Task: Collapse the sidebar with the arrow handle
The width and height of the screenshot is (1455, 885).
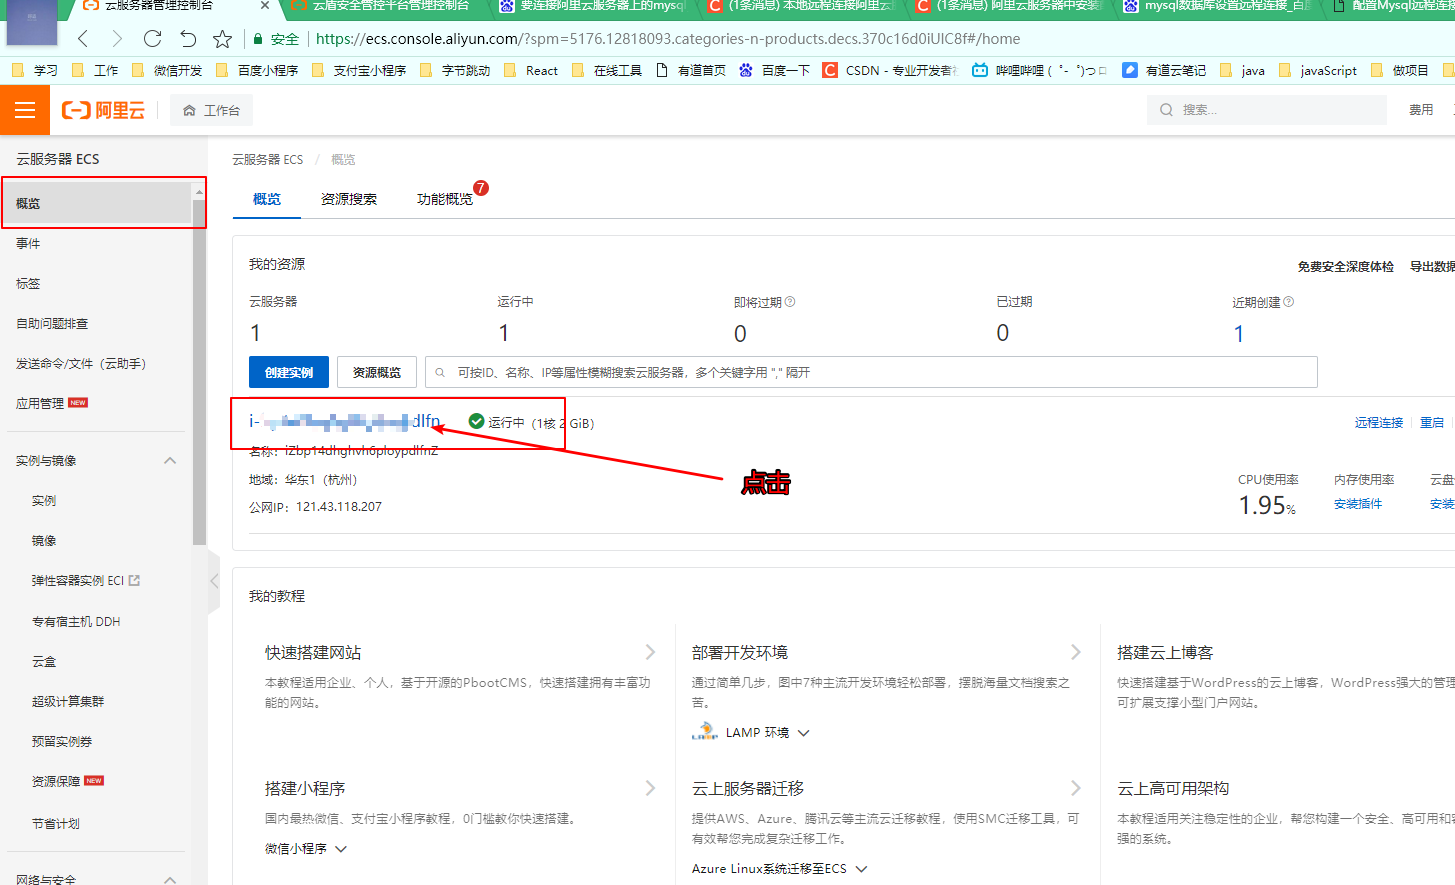Action: [214, 580]
